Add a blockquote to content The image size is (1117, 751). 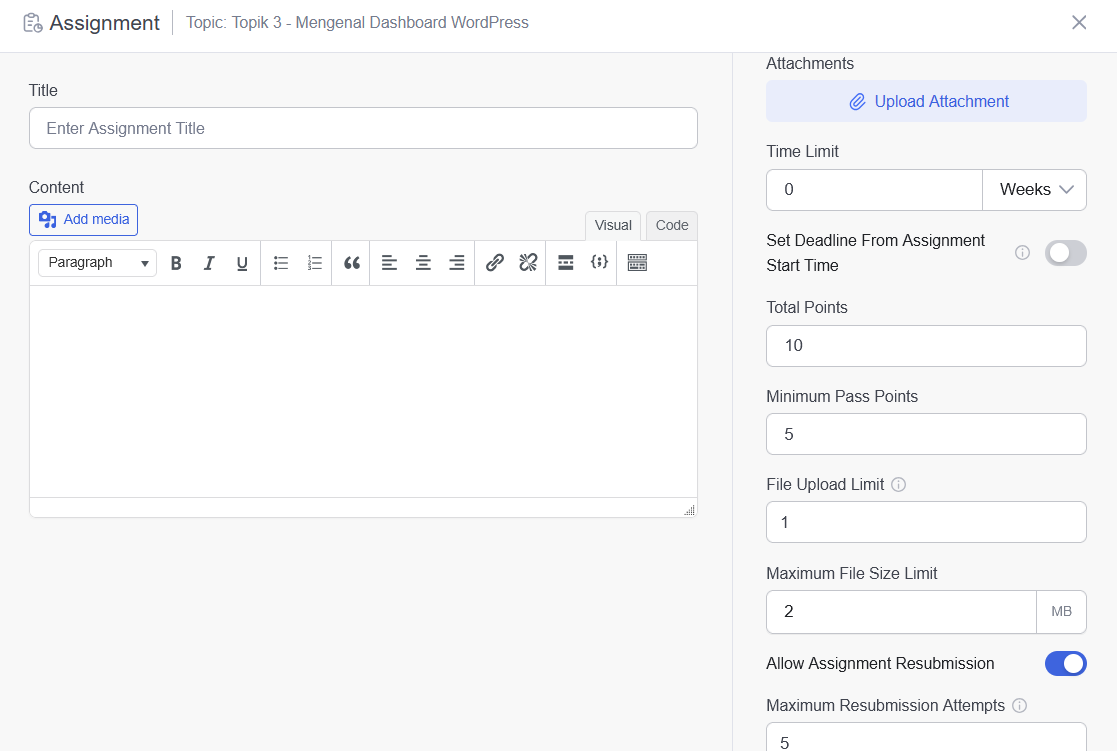pyautogui.click(x=351, y=263)
